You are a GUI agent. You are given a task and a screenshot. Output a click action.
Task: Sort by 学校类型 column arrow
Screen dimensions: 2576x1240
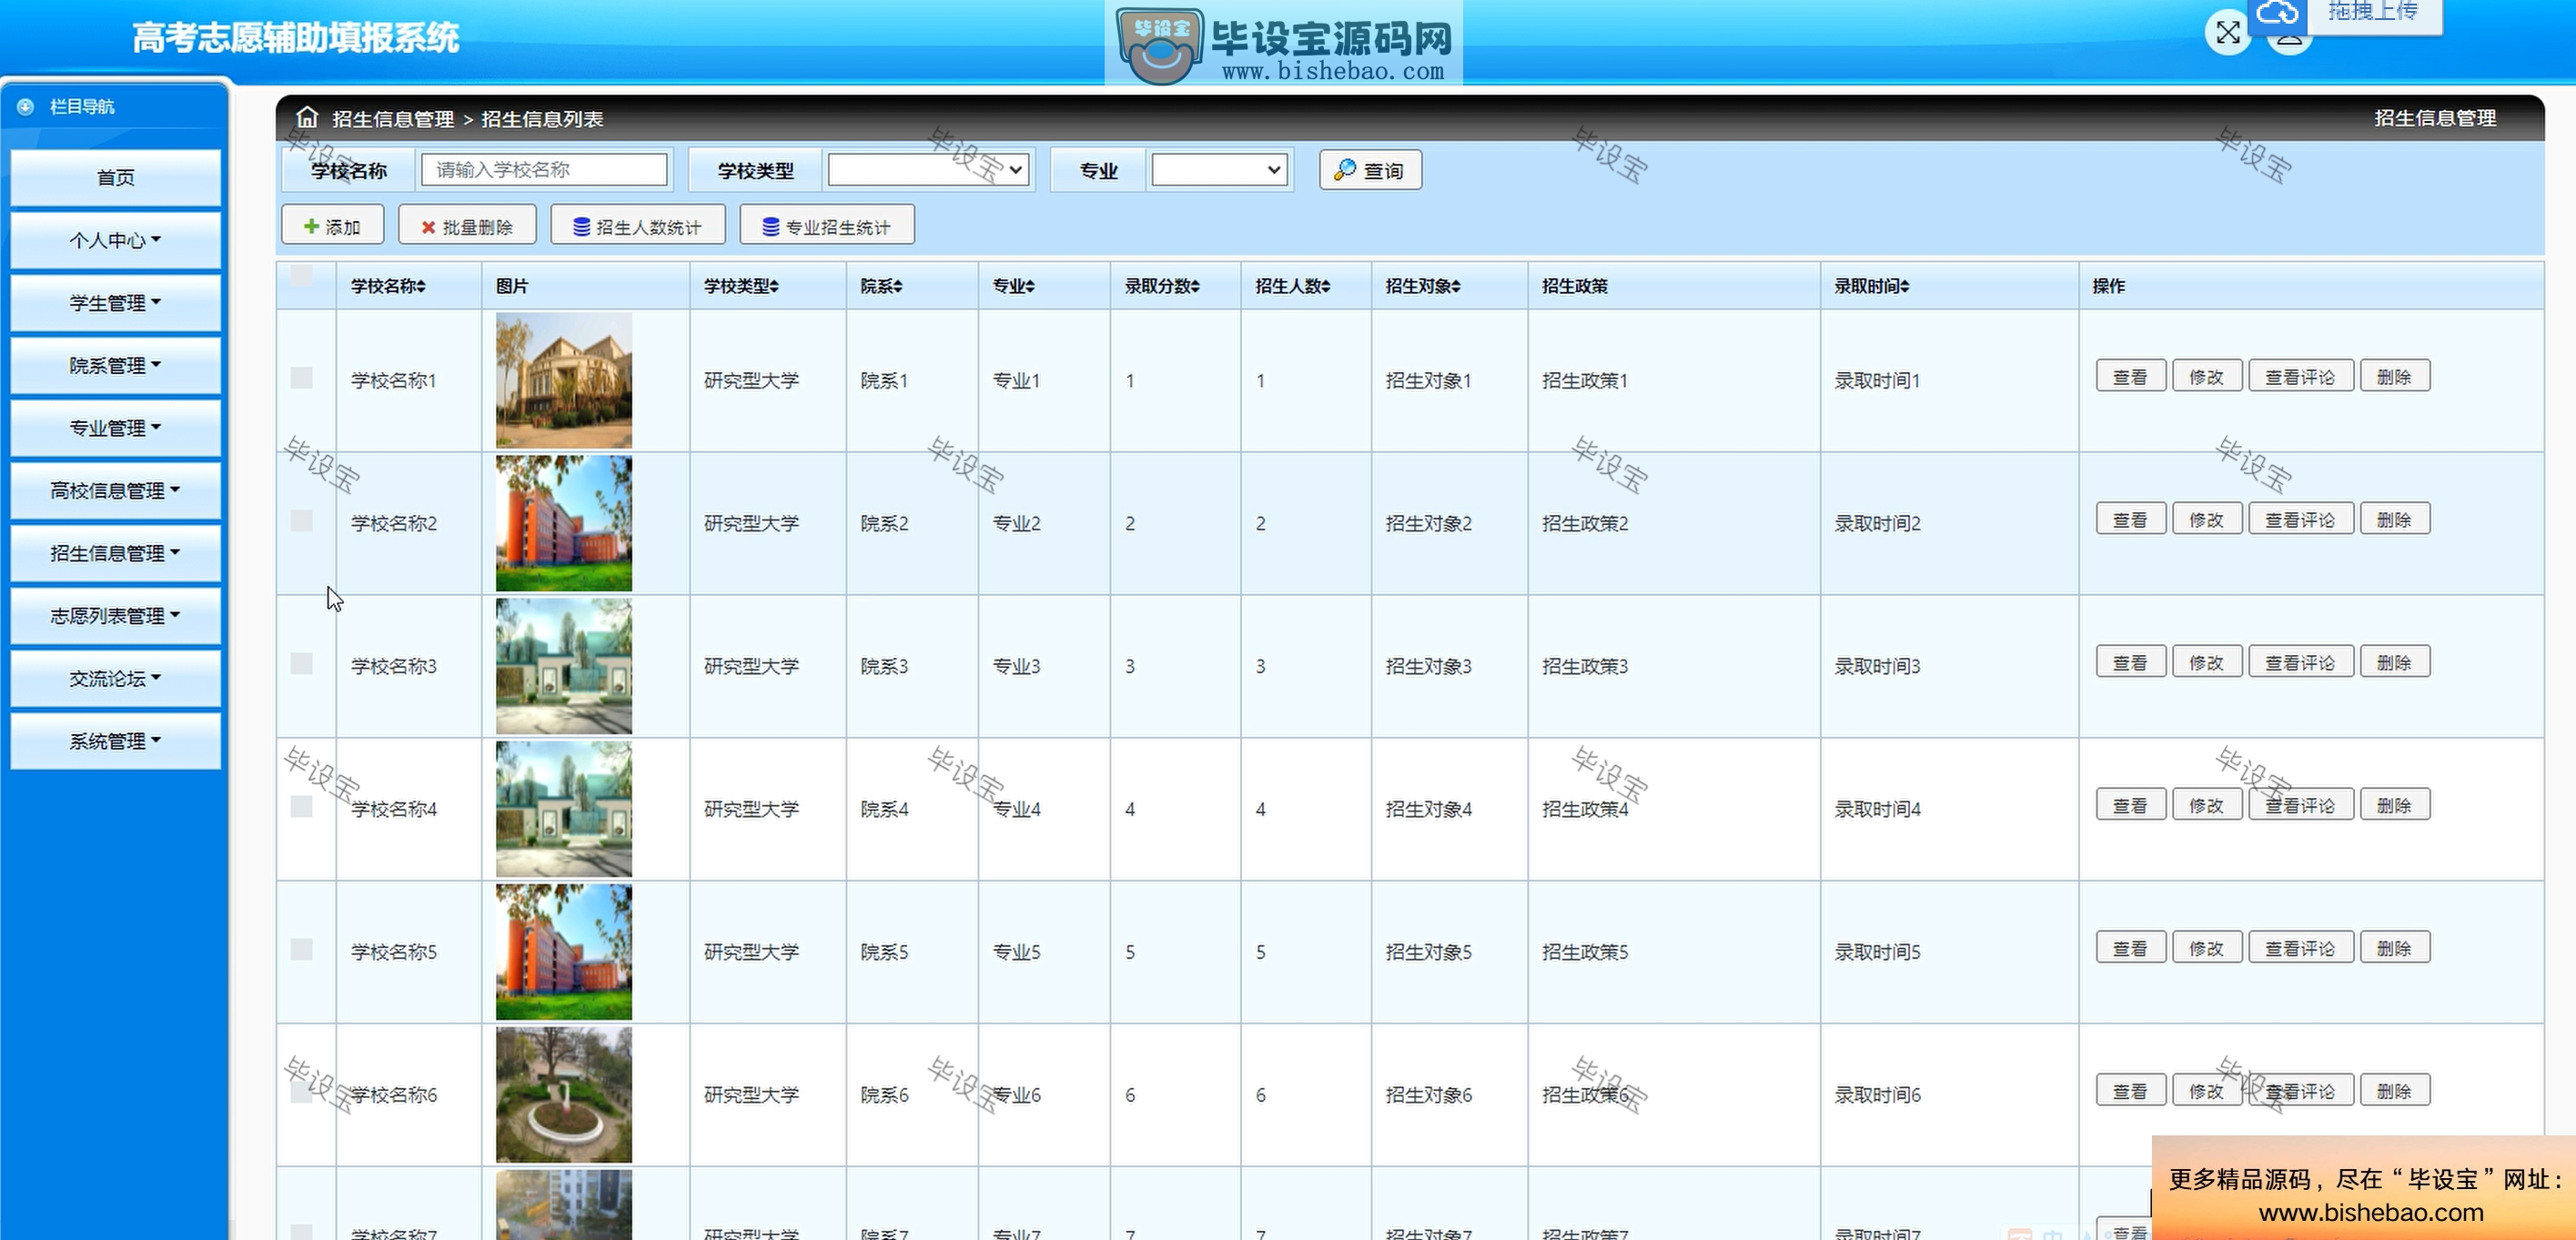point(774,287)
